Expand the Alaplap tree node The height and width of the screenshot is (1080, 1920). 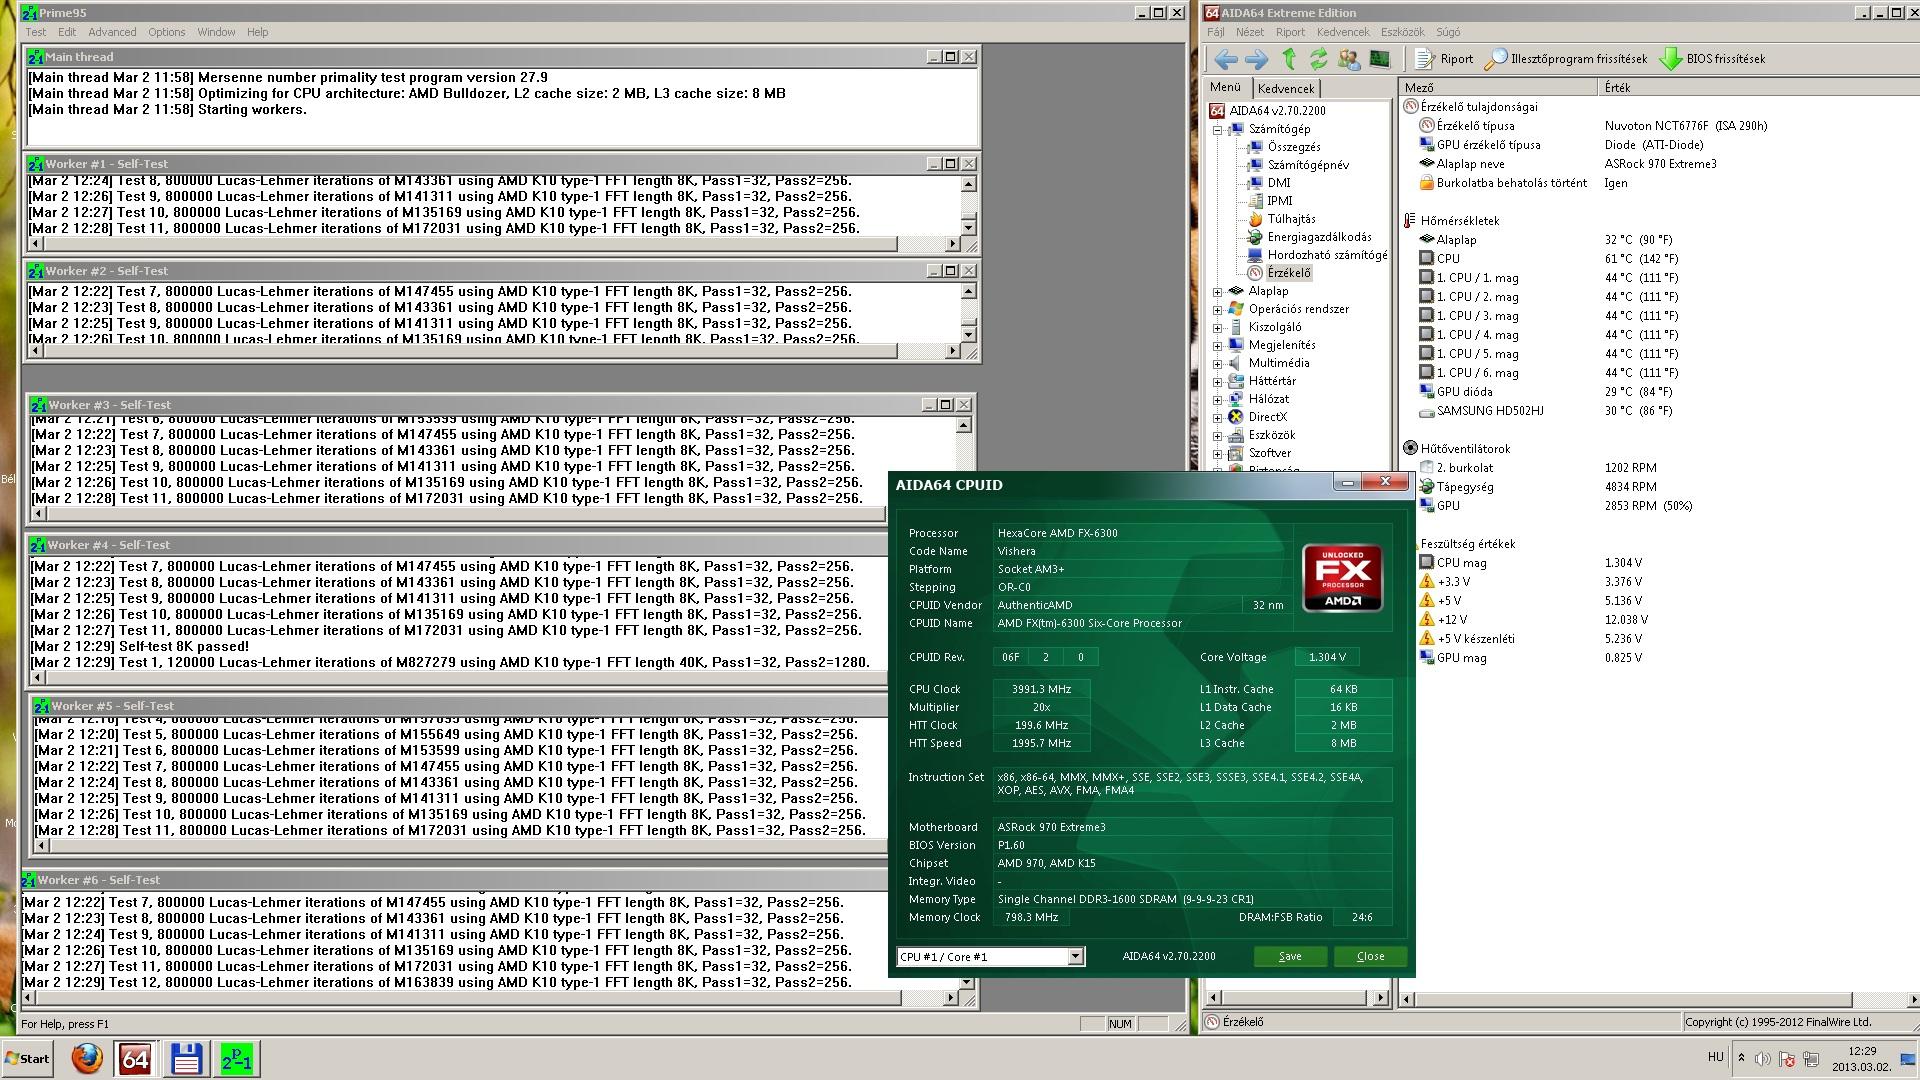(1218, 291)
